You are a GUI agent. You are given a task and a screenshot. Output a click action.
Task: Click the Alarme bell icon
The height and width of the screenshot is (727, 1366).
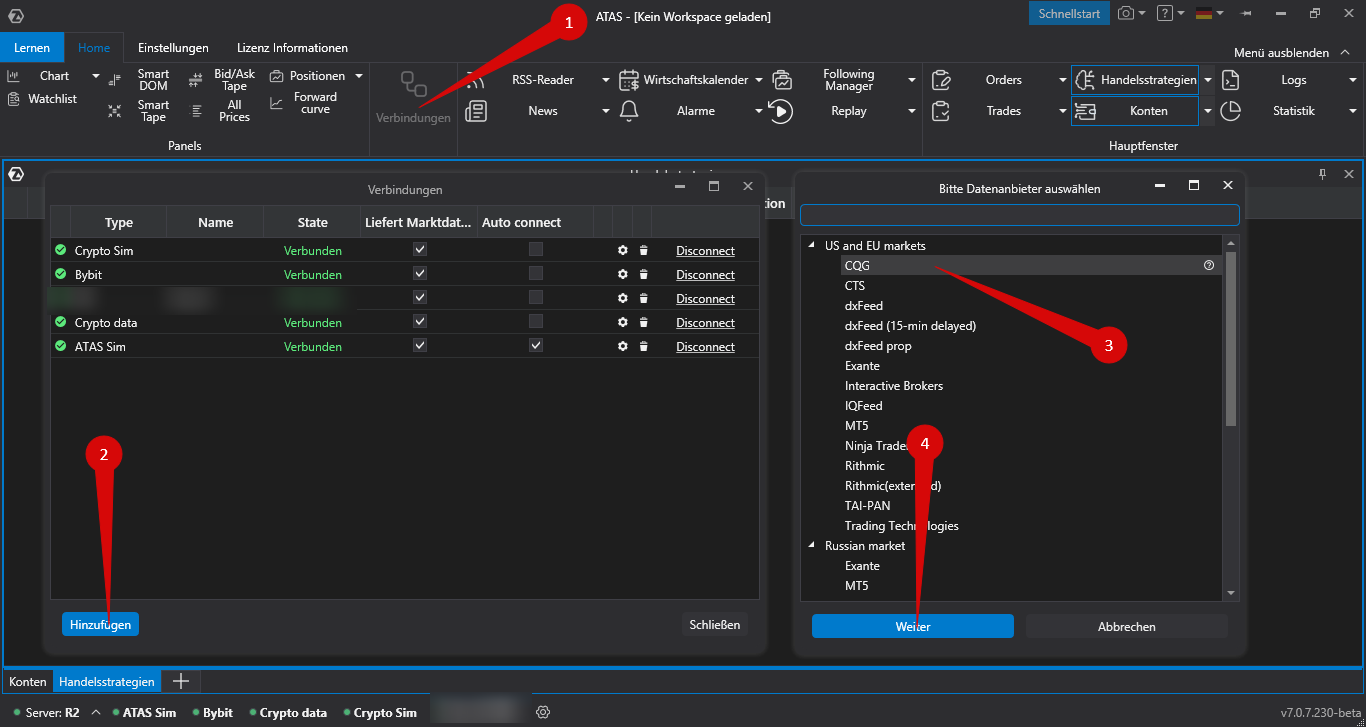click(x=629, y=111)
